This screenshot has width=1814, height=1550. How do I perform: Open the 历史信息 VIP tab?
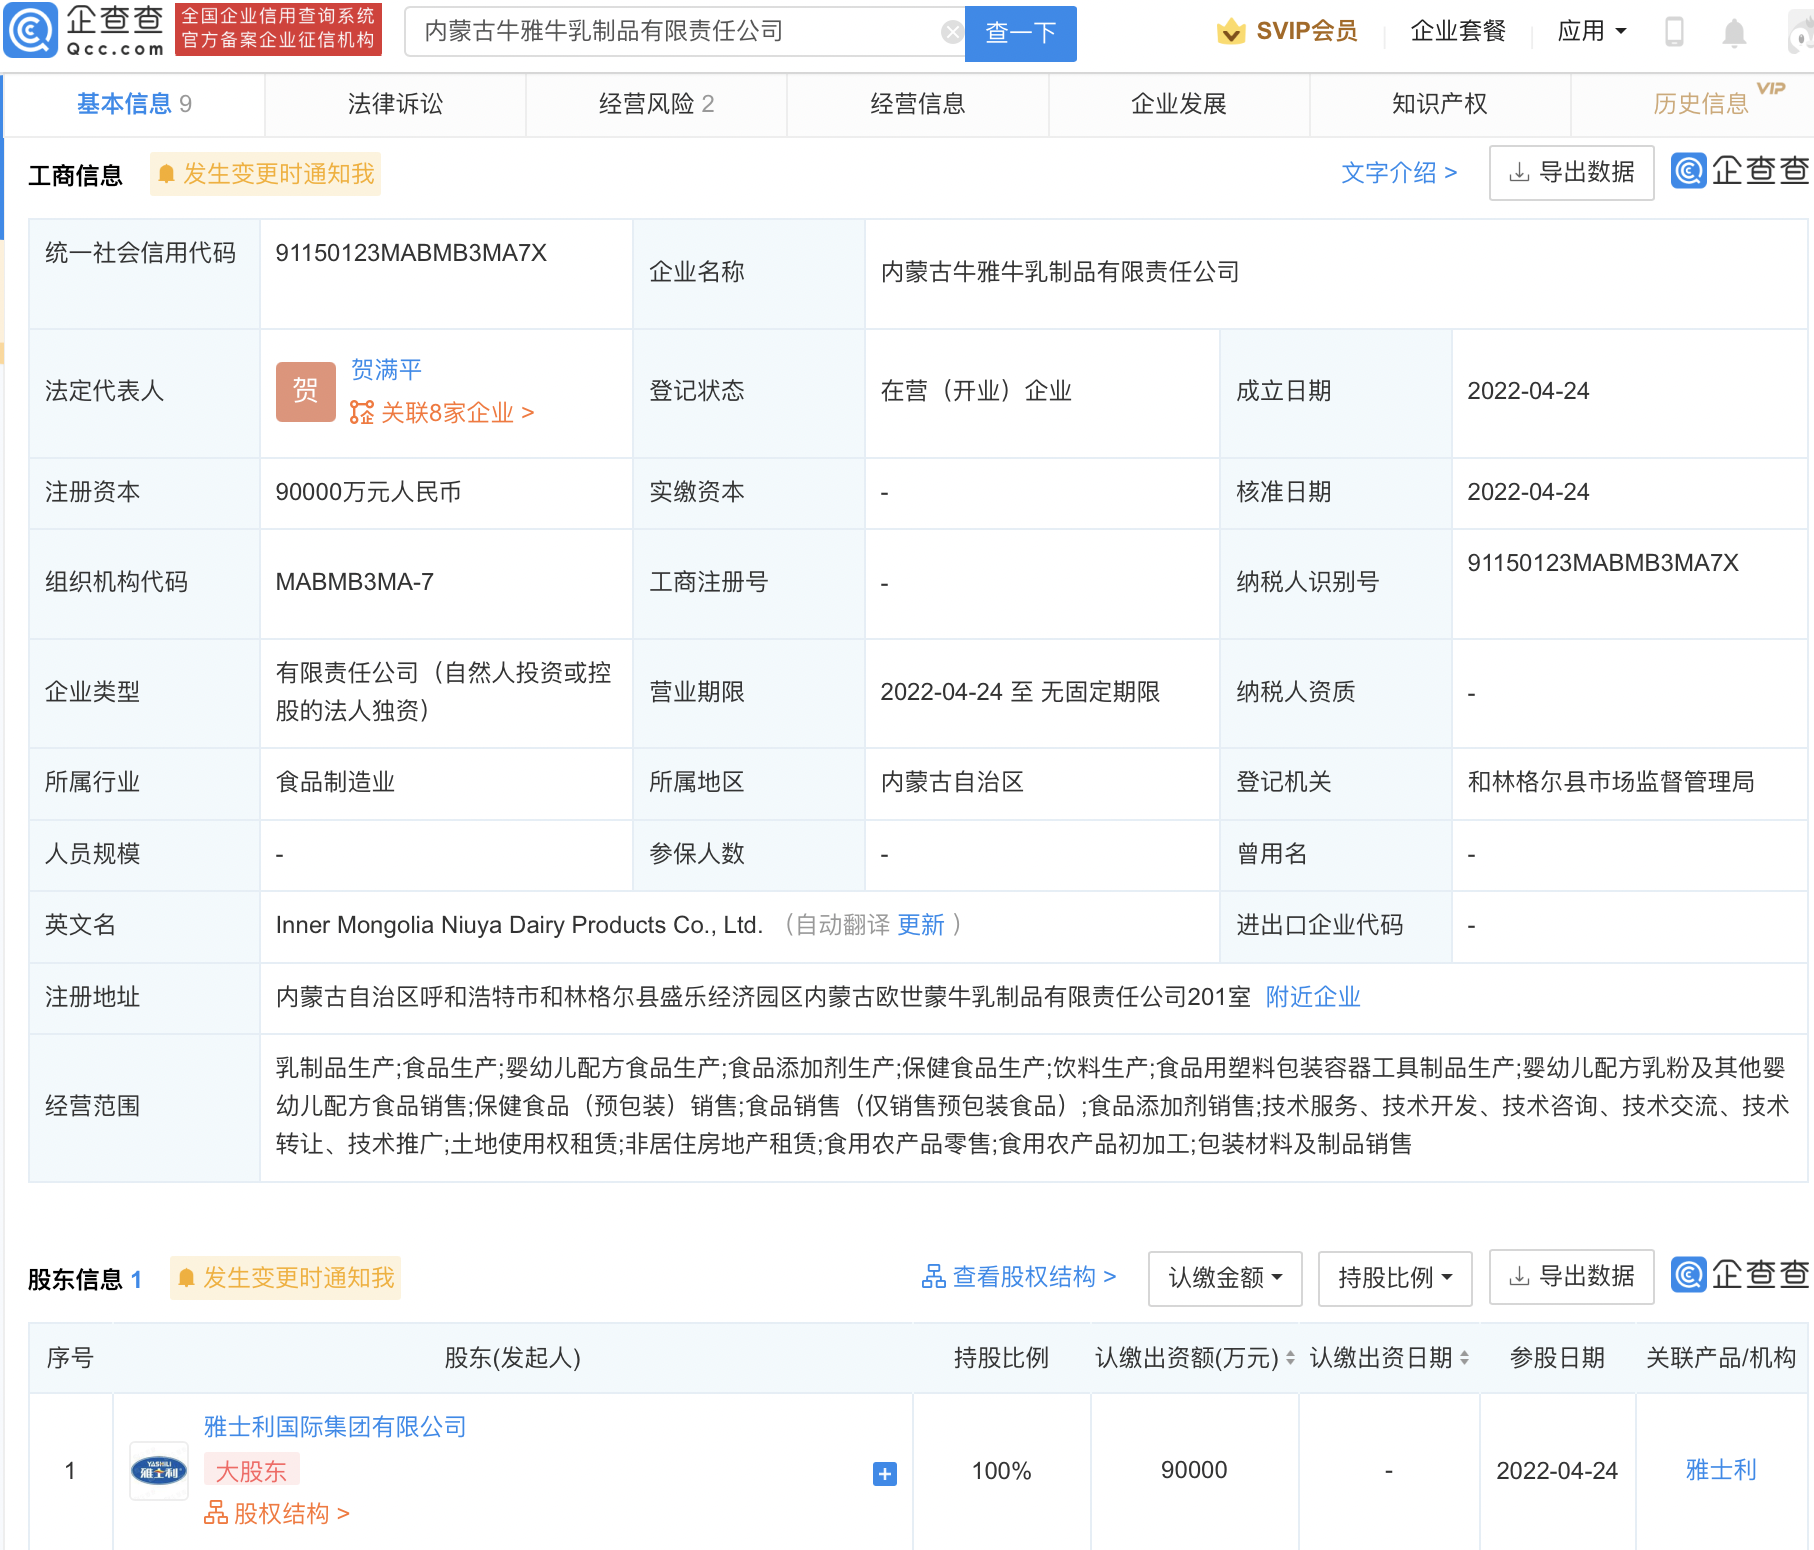[x=1700, y=104]
